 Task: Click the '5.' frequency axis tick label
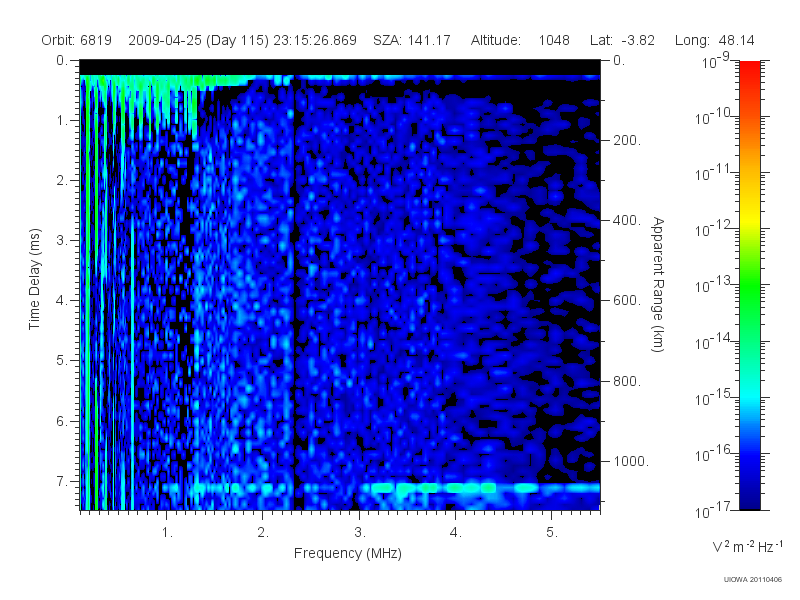click(x=552, y=533)
